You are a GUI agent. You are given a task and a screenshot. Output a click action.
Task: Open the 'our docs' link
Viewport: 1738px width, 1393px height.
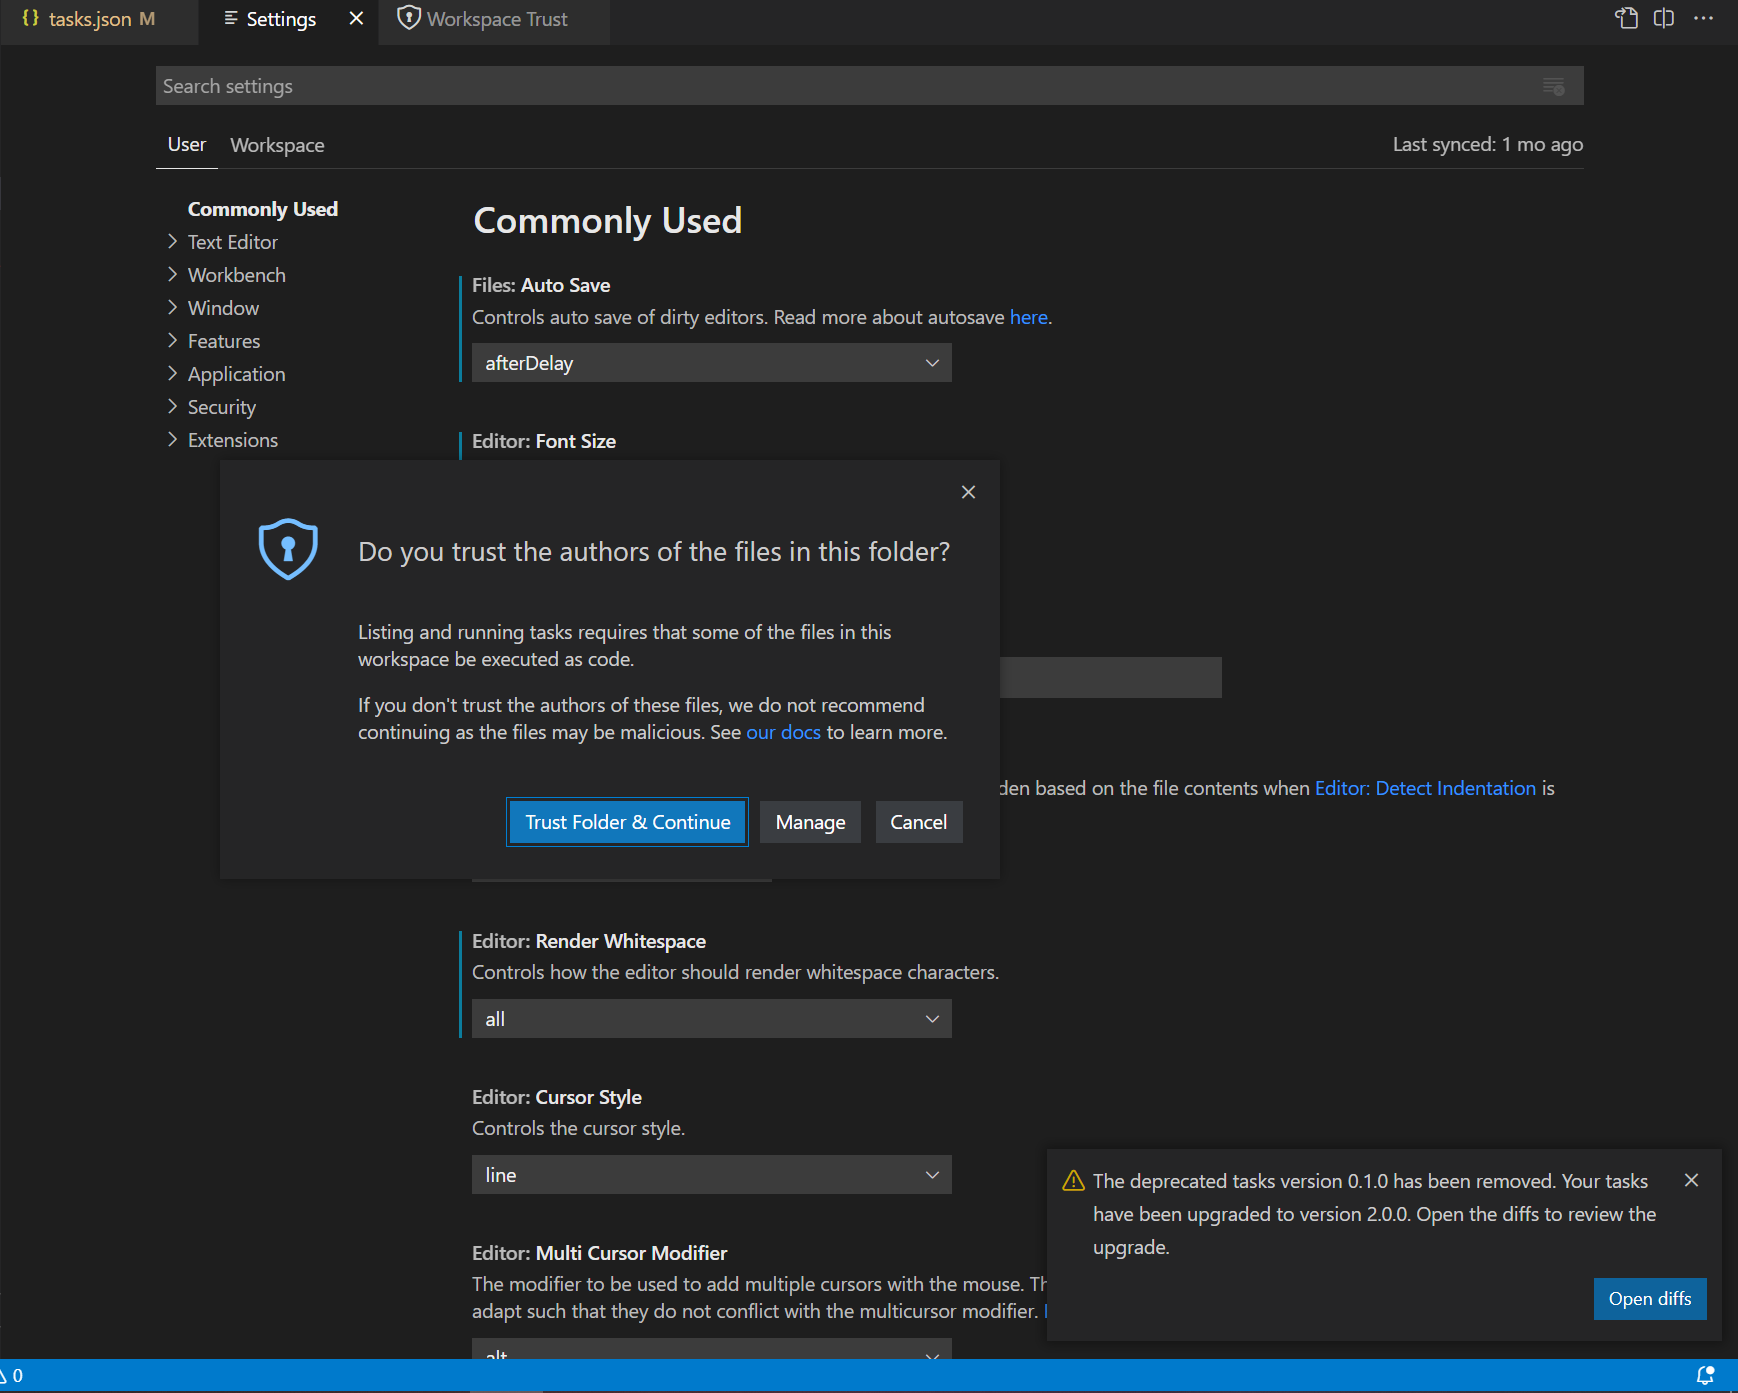tap(783, 732)
